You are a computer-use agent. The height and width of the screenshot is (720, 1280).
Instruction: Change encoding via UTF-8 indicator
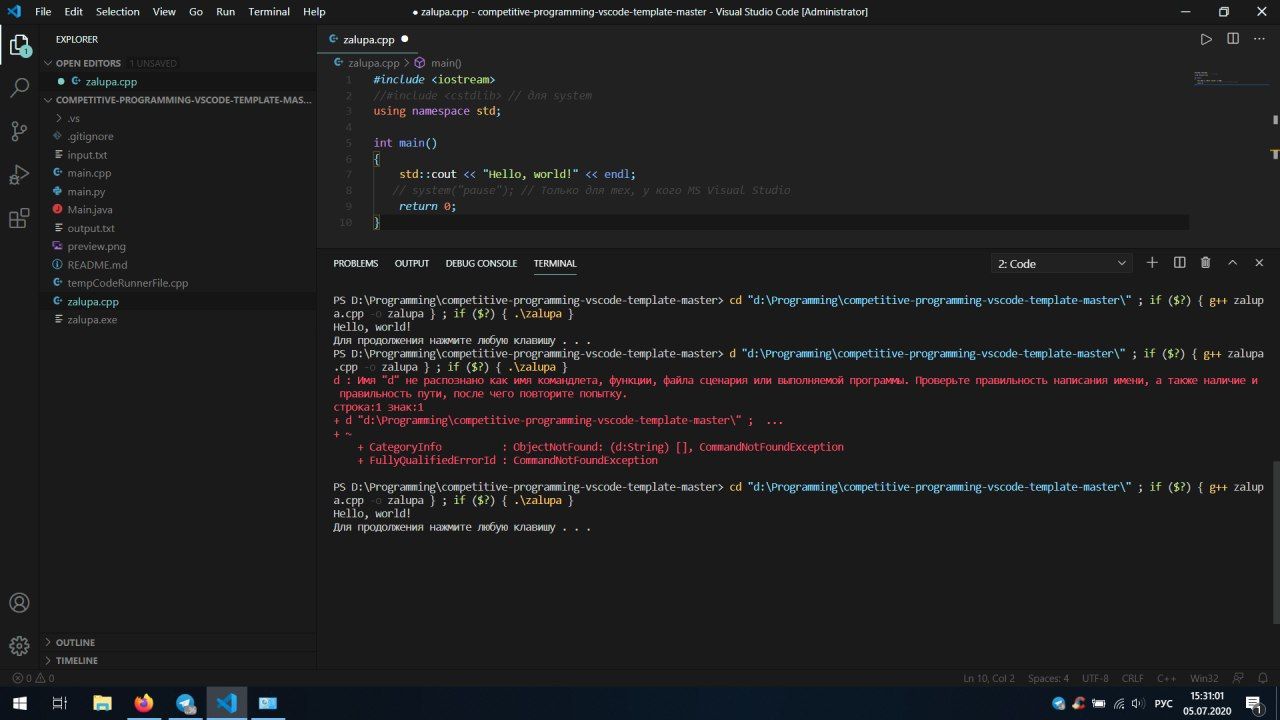click(1095, 678)
